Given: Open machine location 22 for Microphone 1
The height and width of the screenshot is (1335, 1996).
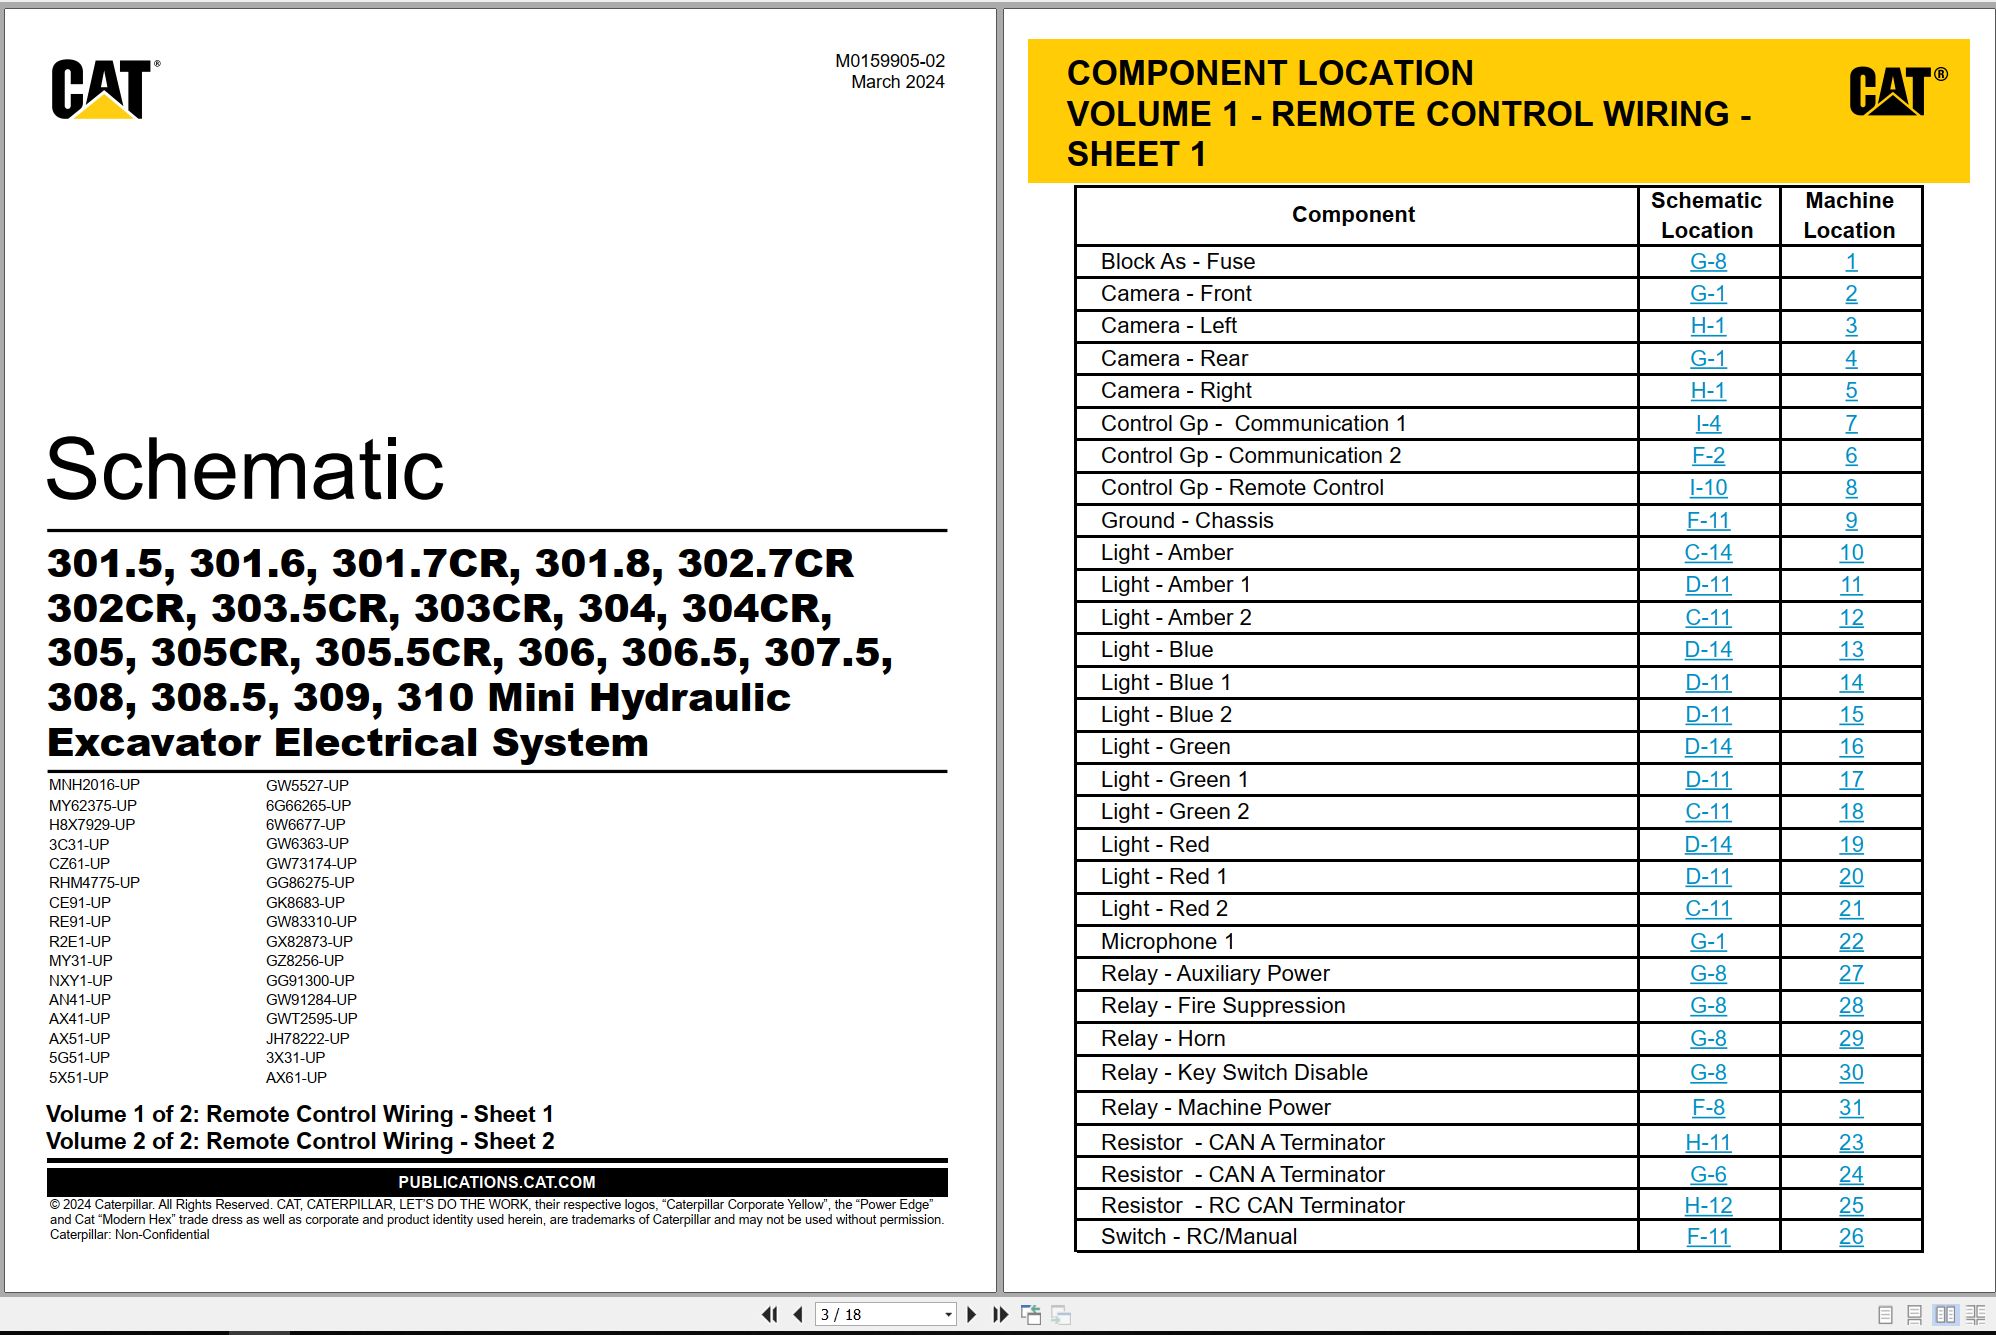Looking at the screenshot, I should [x=1851, y=941].
